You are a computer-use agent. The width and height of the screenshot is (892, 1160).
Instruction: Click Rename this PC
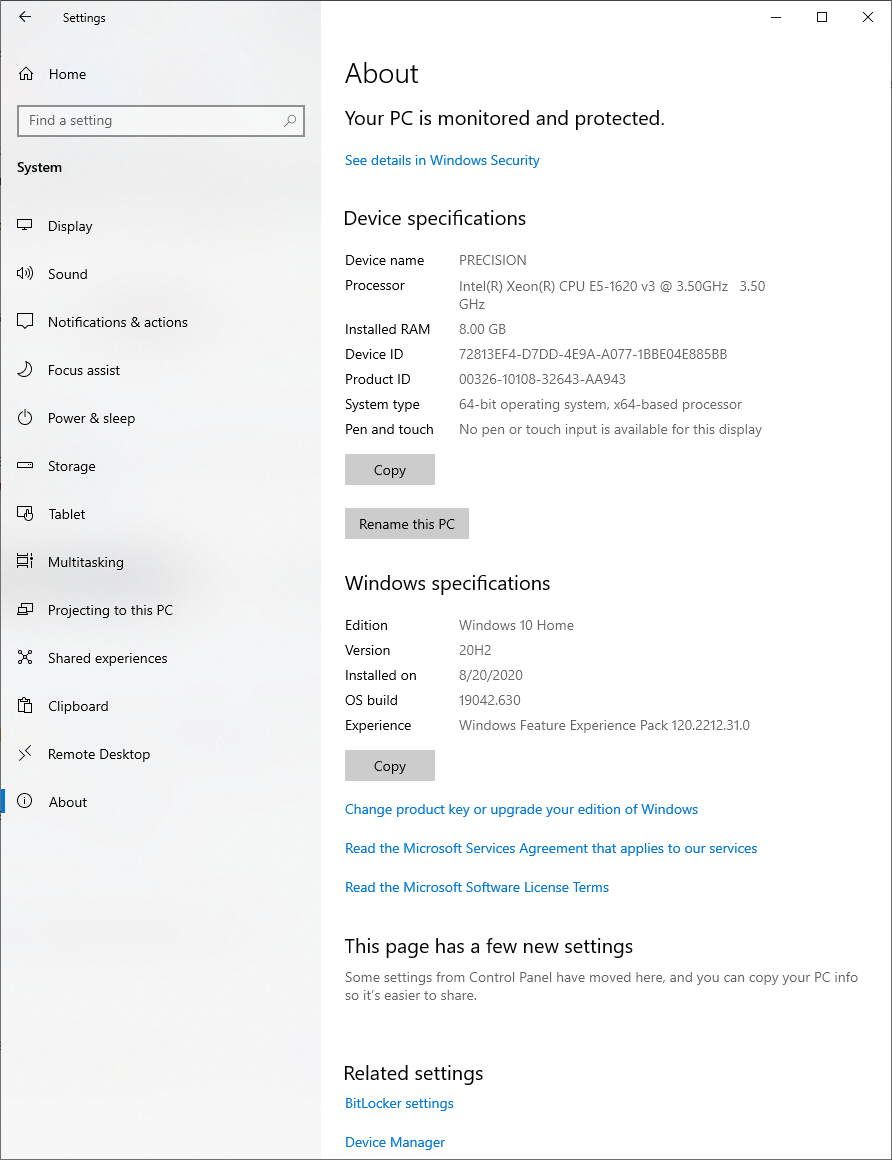click(x=406, y=523)
